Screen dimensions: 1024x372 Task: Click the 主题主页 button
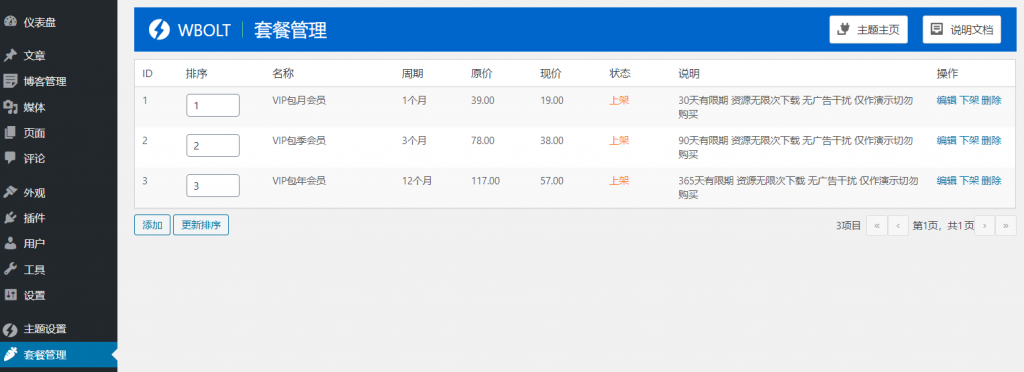[868, 29]
